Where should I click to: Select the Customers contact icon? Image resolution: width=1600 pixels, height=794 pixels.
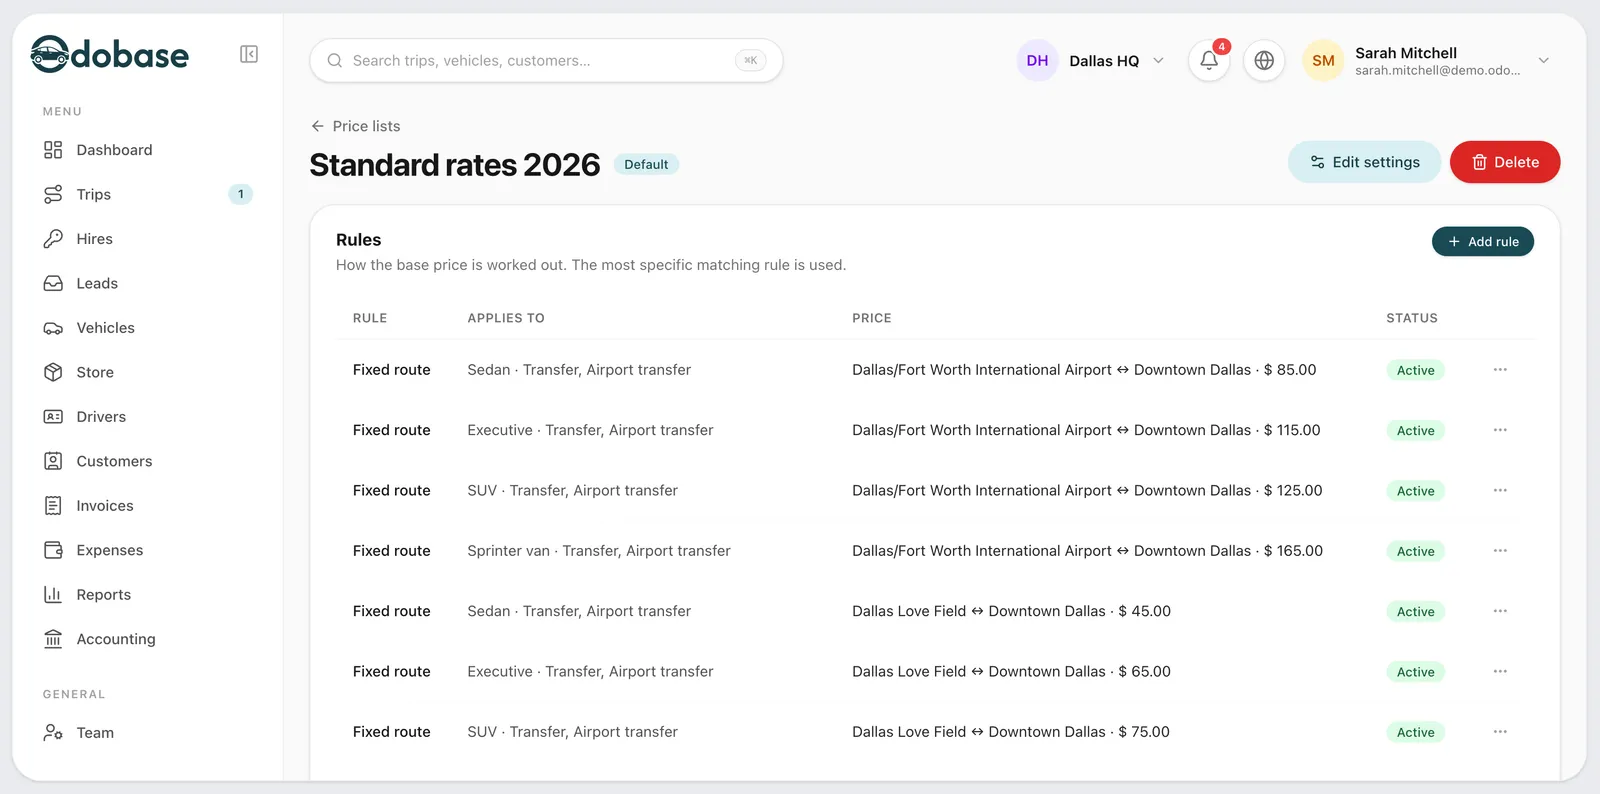pos(53,461)
